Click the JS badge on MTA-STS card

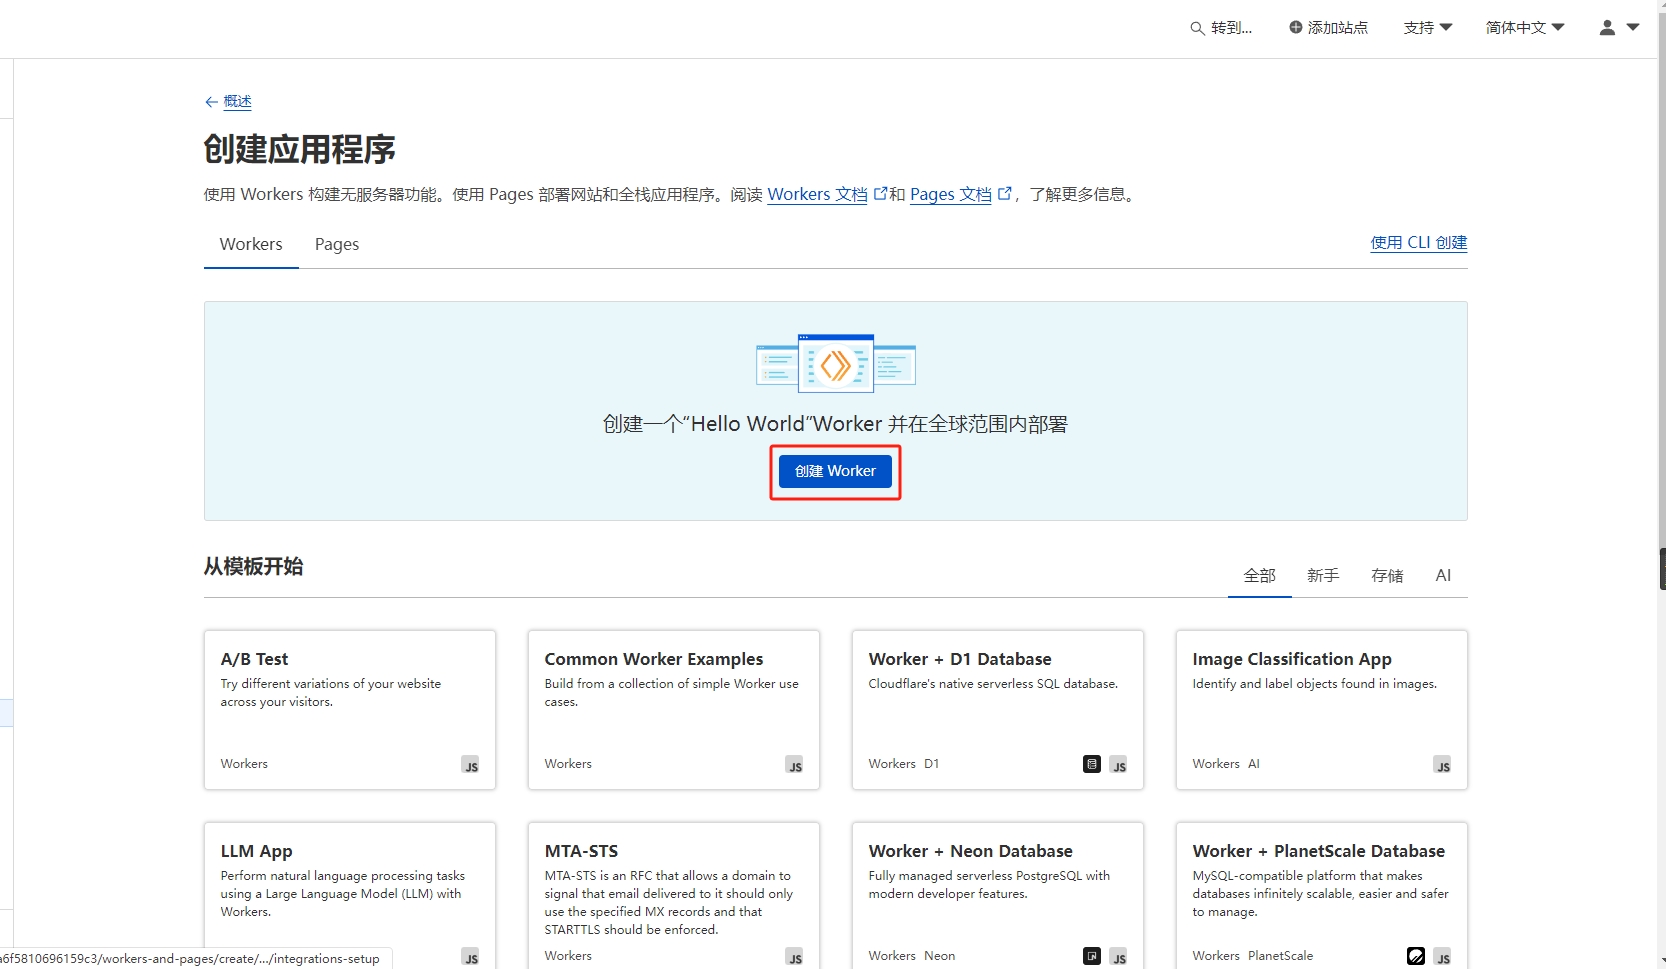point(794,957)
